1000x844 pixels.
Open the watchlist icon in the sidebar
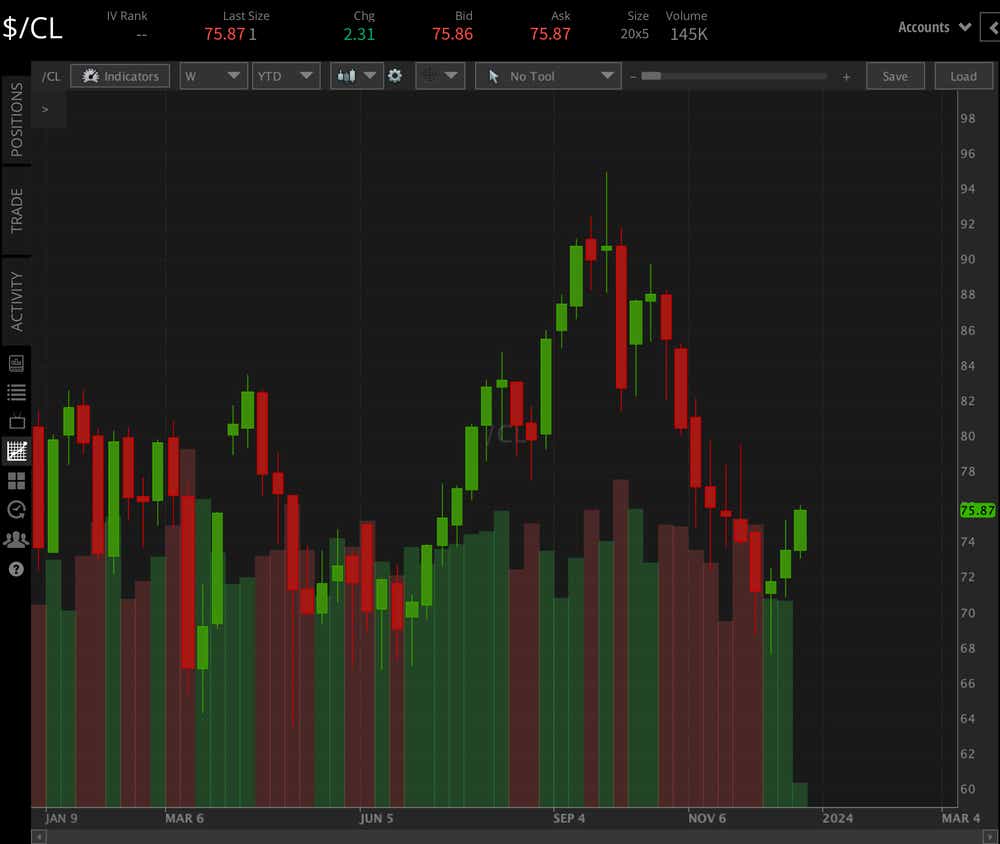click(x=16, y=392)
